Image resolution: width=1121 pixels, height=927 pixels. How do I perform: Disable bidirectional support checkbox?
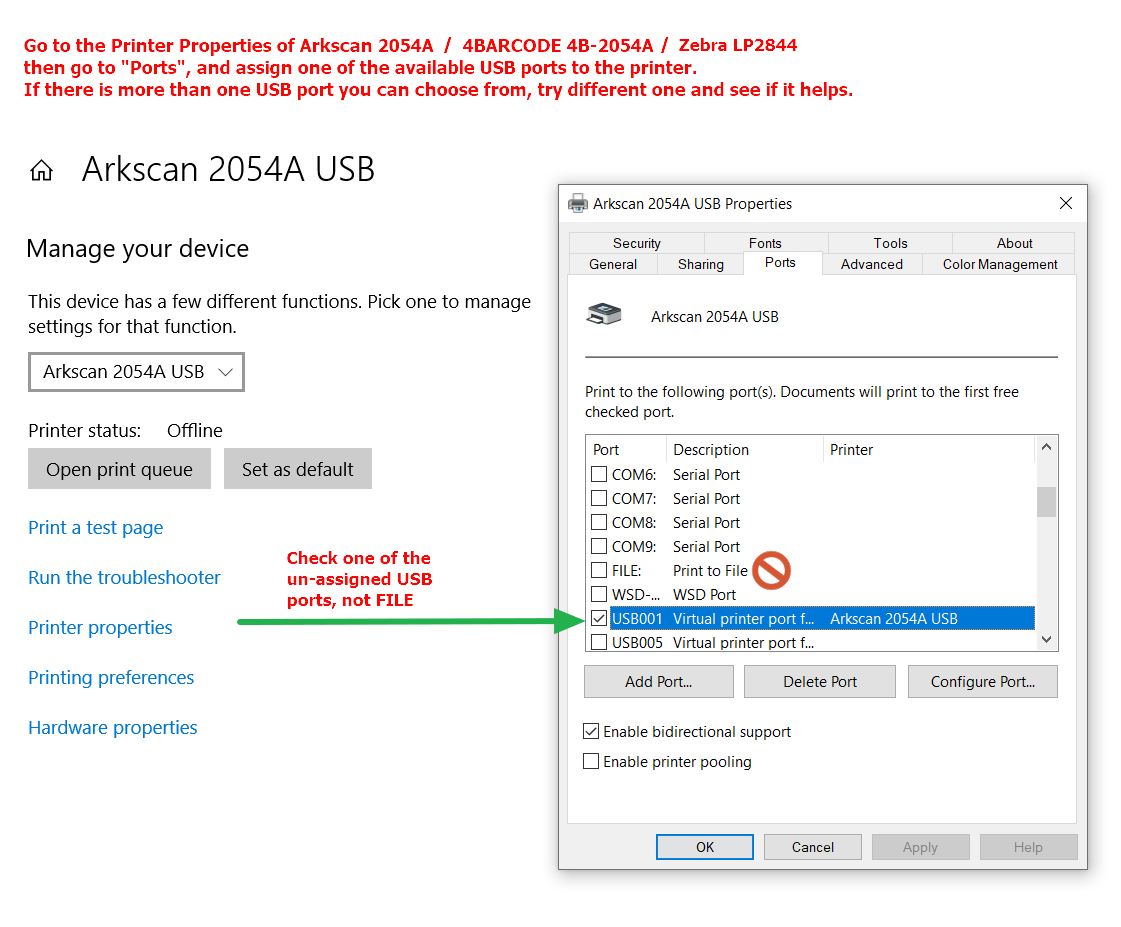(591, 731)
